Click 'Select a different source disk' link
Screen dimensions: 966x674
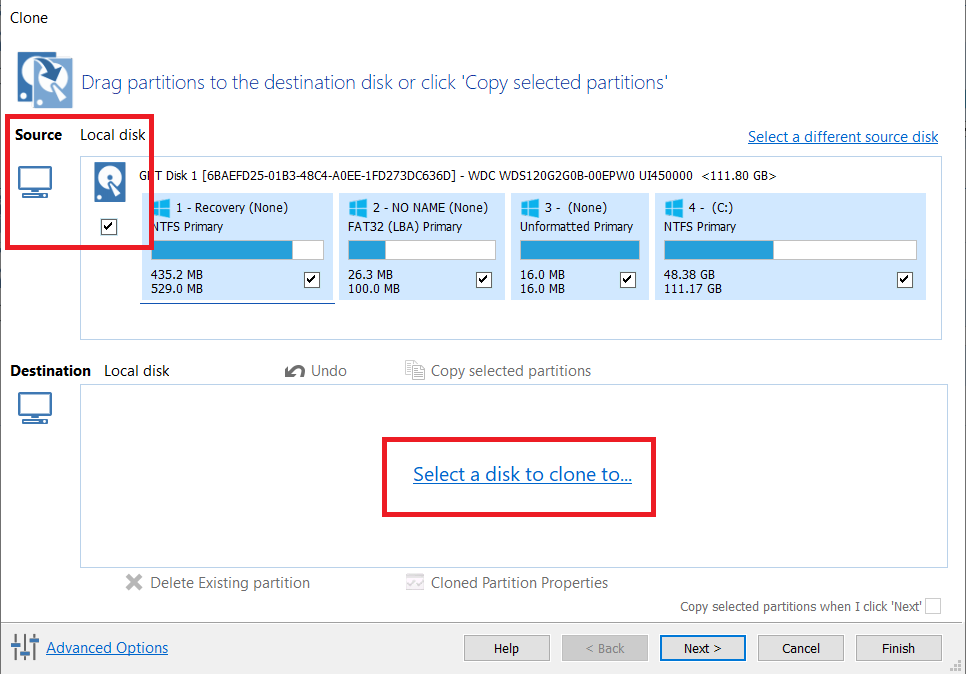(842, 137)
